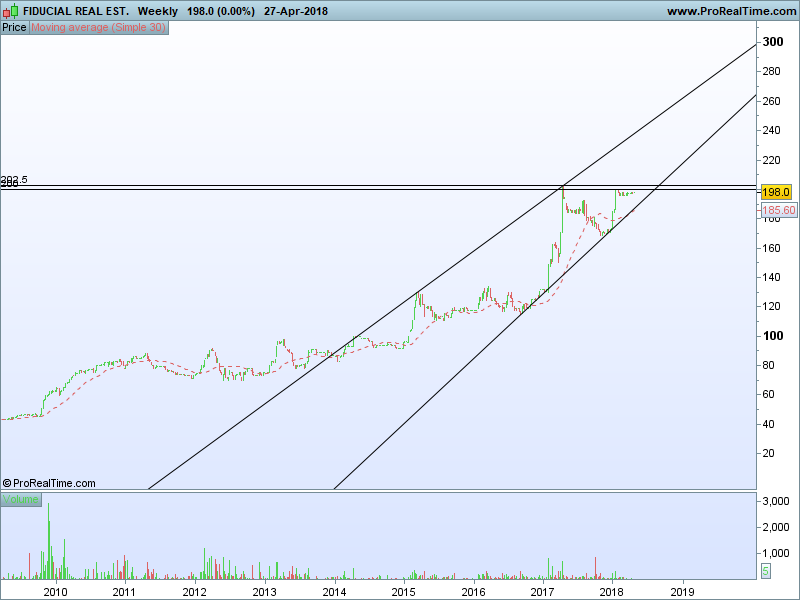Click the 2,000 volume axis label

[x=776, y=527]
